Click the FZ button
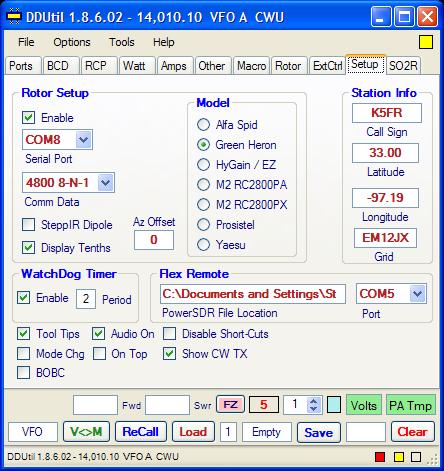Viewport: 444px width, 471px height. [x=230, y=405]
